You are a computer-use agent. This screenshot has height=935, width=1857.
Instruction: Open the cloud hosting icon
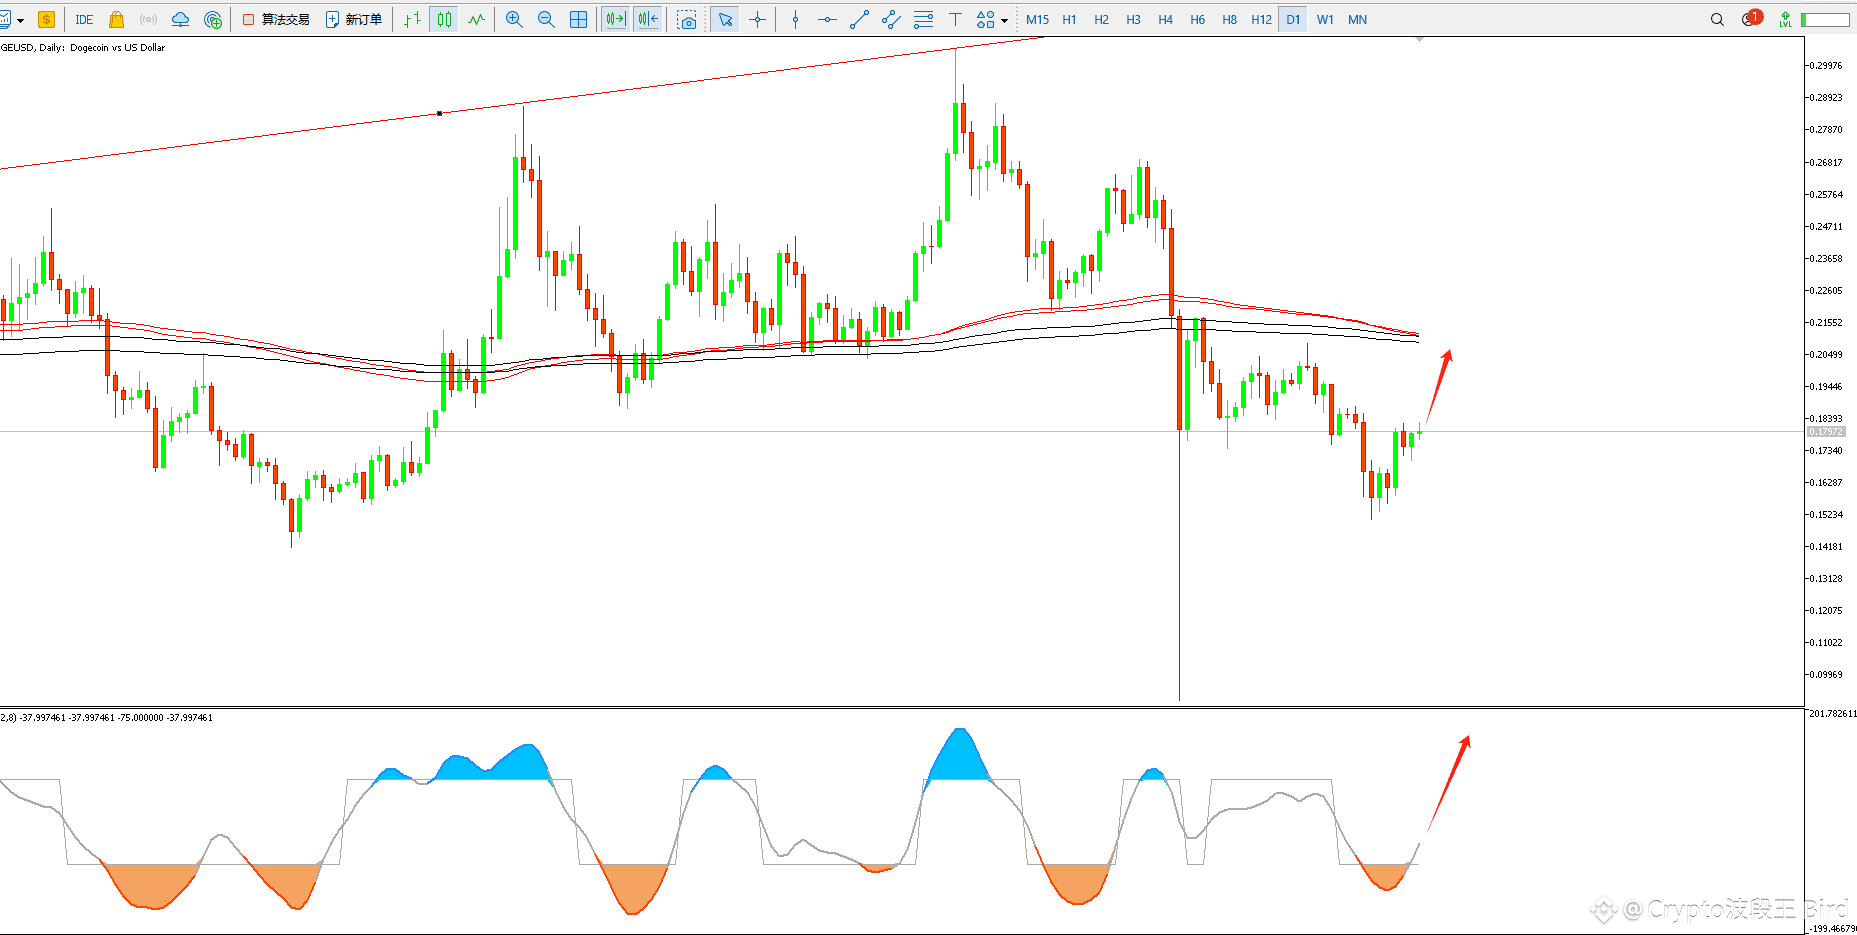pos(180,19)
